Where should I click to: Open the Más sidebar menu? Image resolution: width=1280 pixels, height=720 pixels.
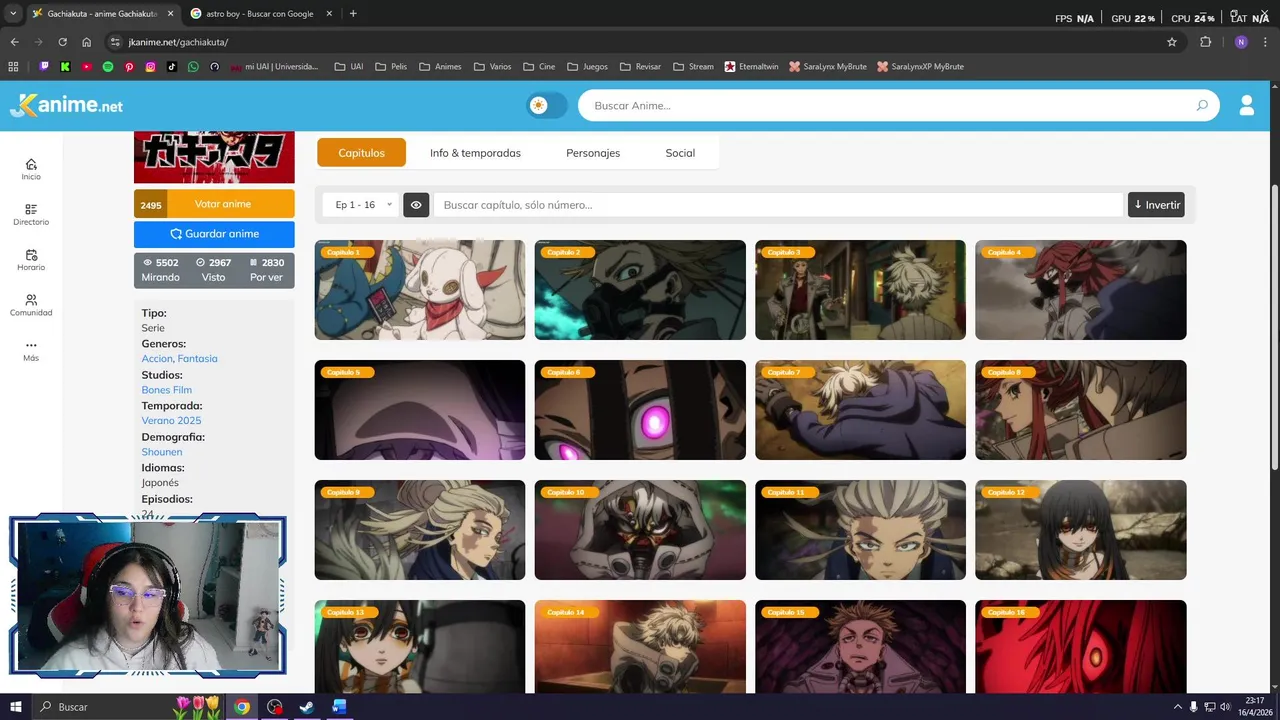tap(31, 350)
